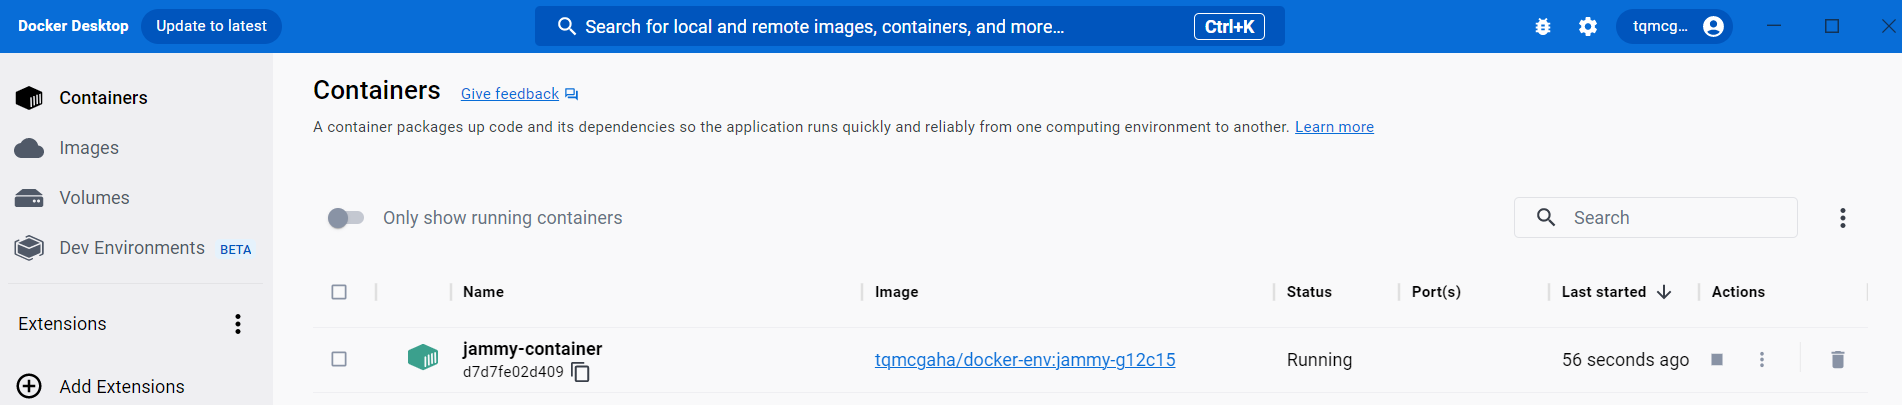Click the Actions column header

pyautogui.click(x=1738, y=292)
